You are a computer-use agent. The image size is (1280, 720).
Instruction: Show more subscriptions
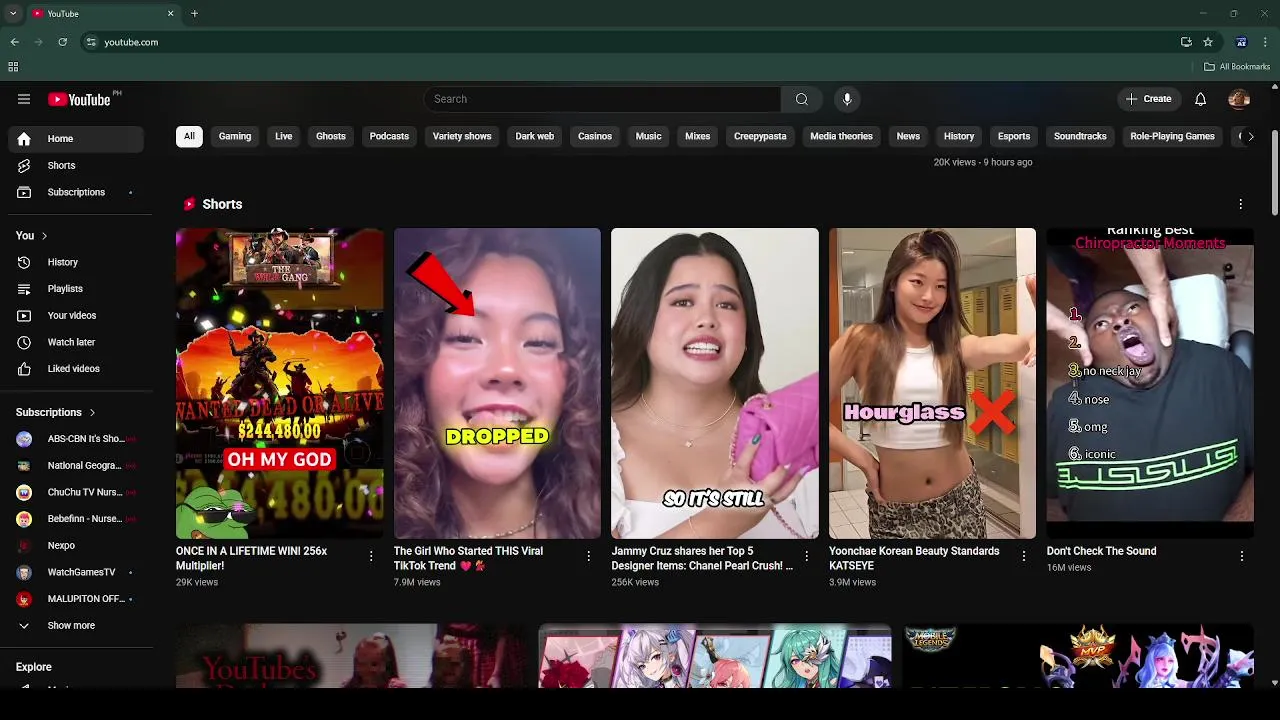[x=76, y=626]
